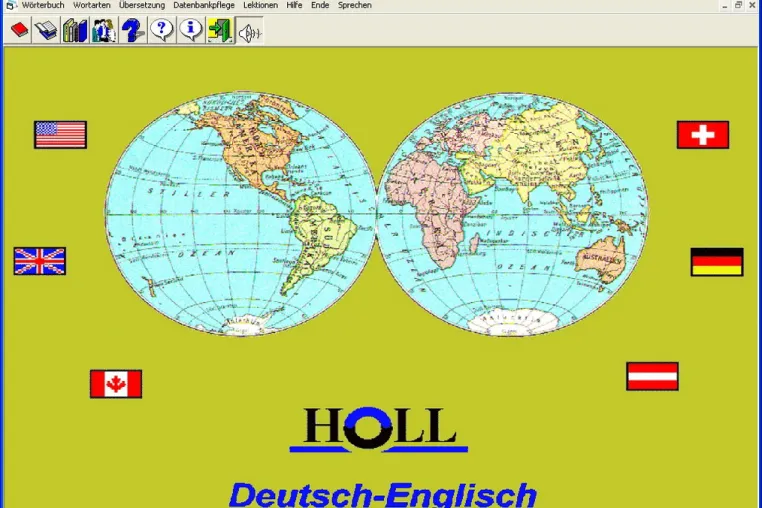Click the people talking toolbar icon
Screen dimensions: 762x508
(x=104, y=30)
